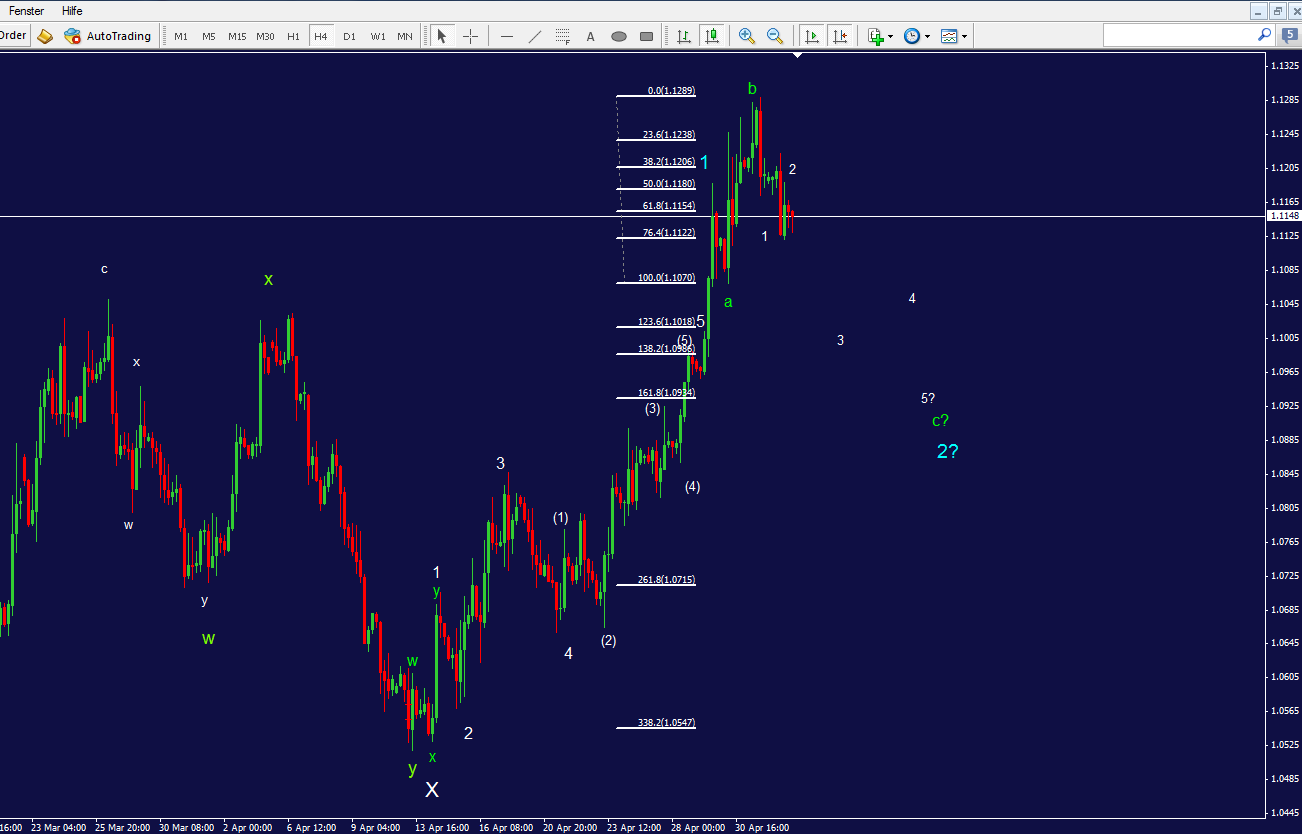
Task: Select the Crosshair tool
Action: (x=470, y=36)
